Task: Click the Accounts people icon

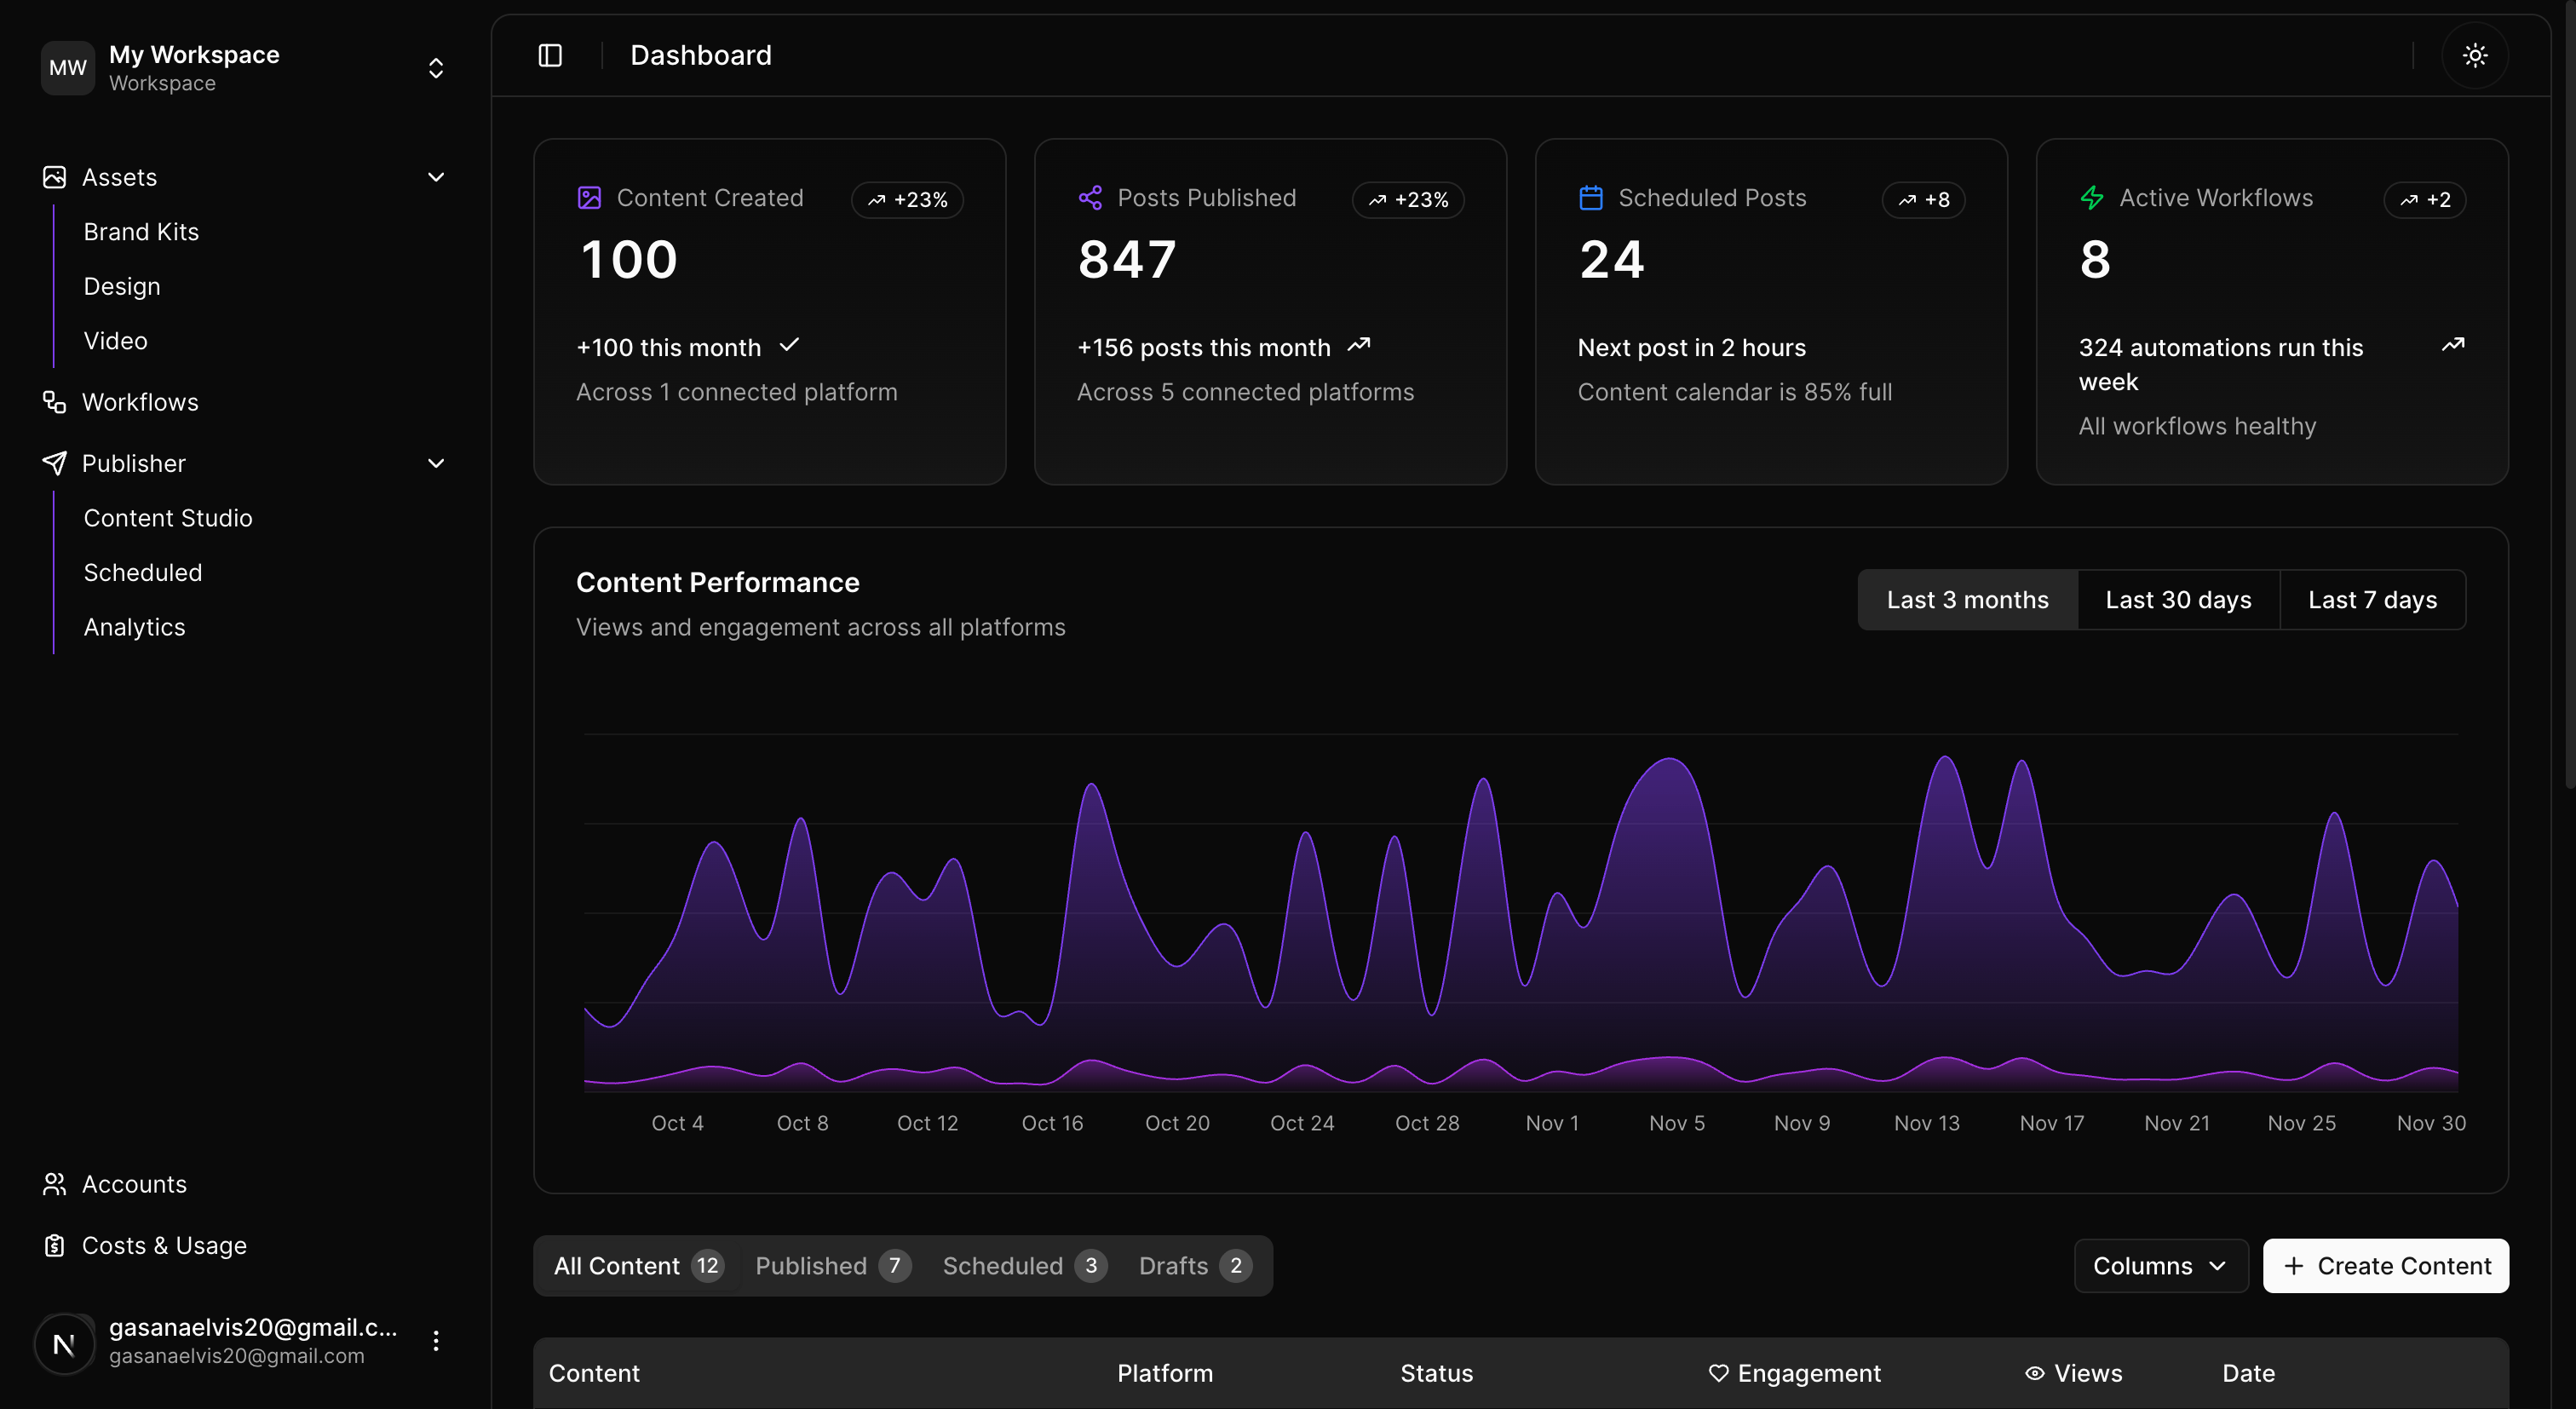Action: [x=54, y=1184]
